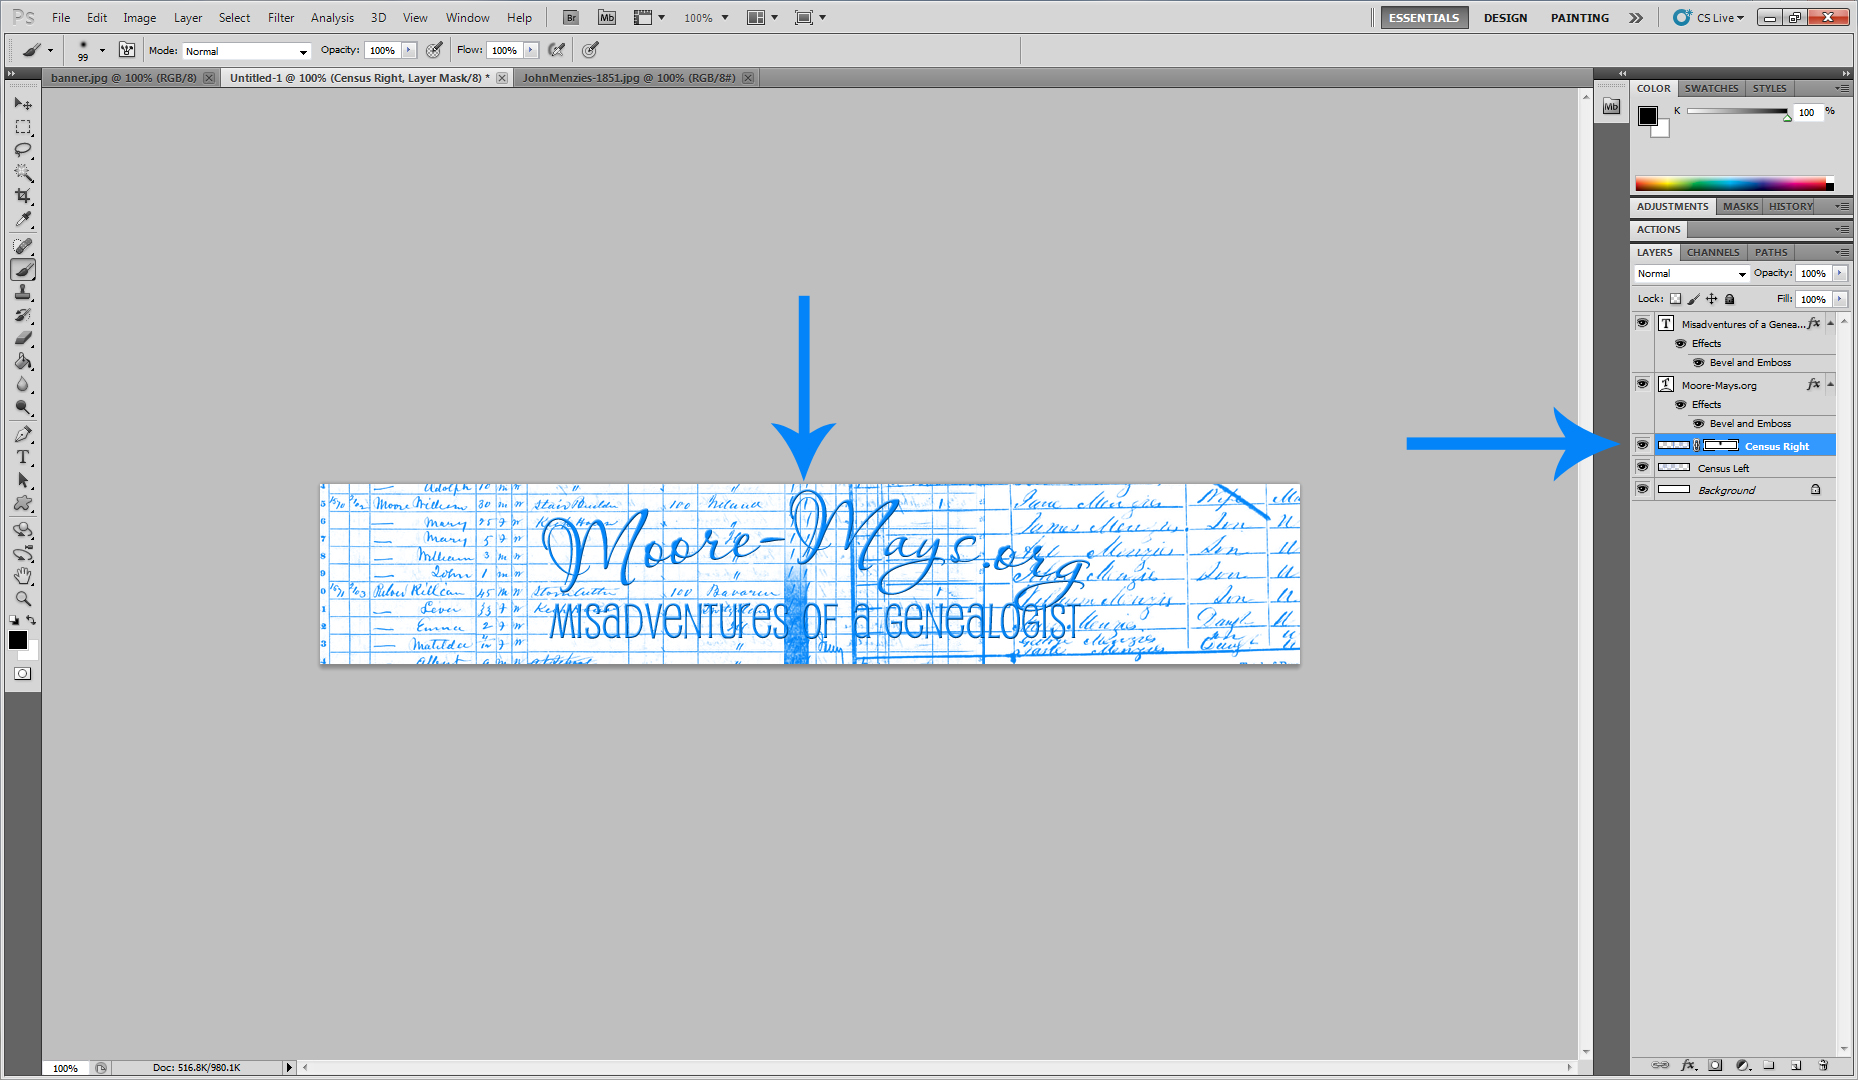
Task: Hide the Moore-Mays.org text layer
Action: (1642, 384)
